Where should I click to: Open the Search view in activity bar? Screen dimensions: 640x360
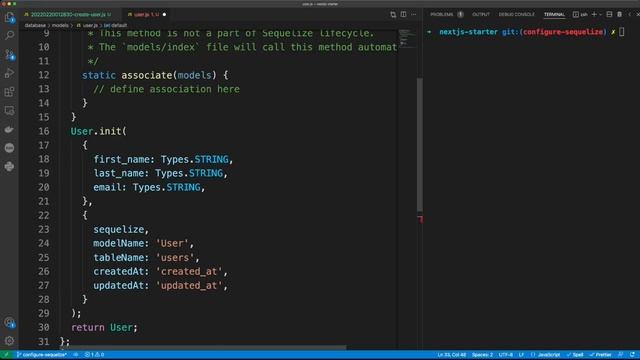tap(9, 36)
